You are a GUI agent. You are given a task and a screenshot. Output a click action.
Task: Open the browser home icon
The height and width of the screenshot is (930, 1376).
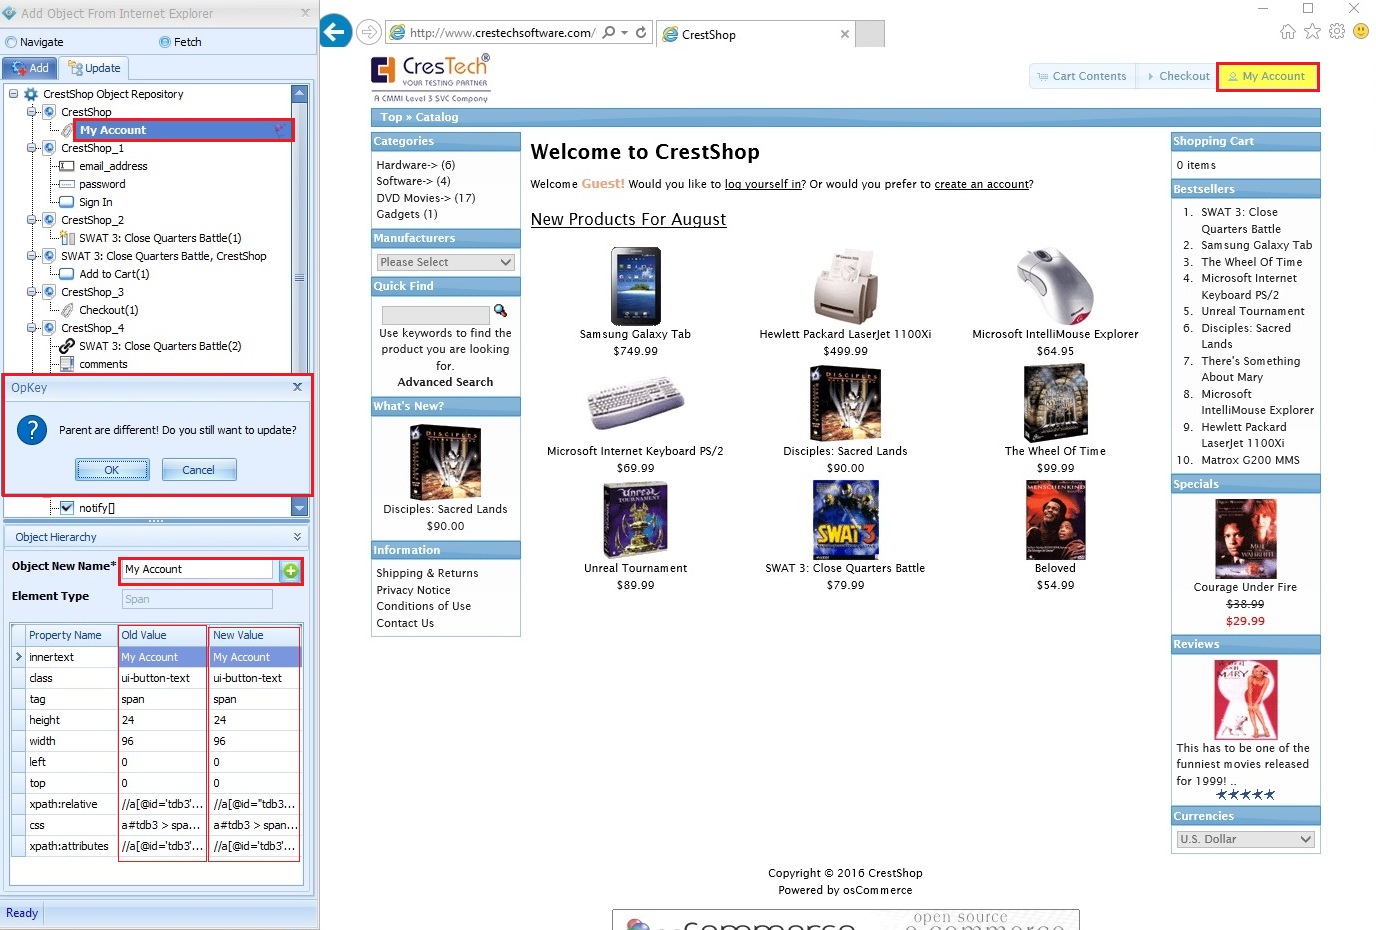[x=1288, y=31]
